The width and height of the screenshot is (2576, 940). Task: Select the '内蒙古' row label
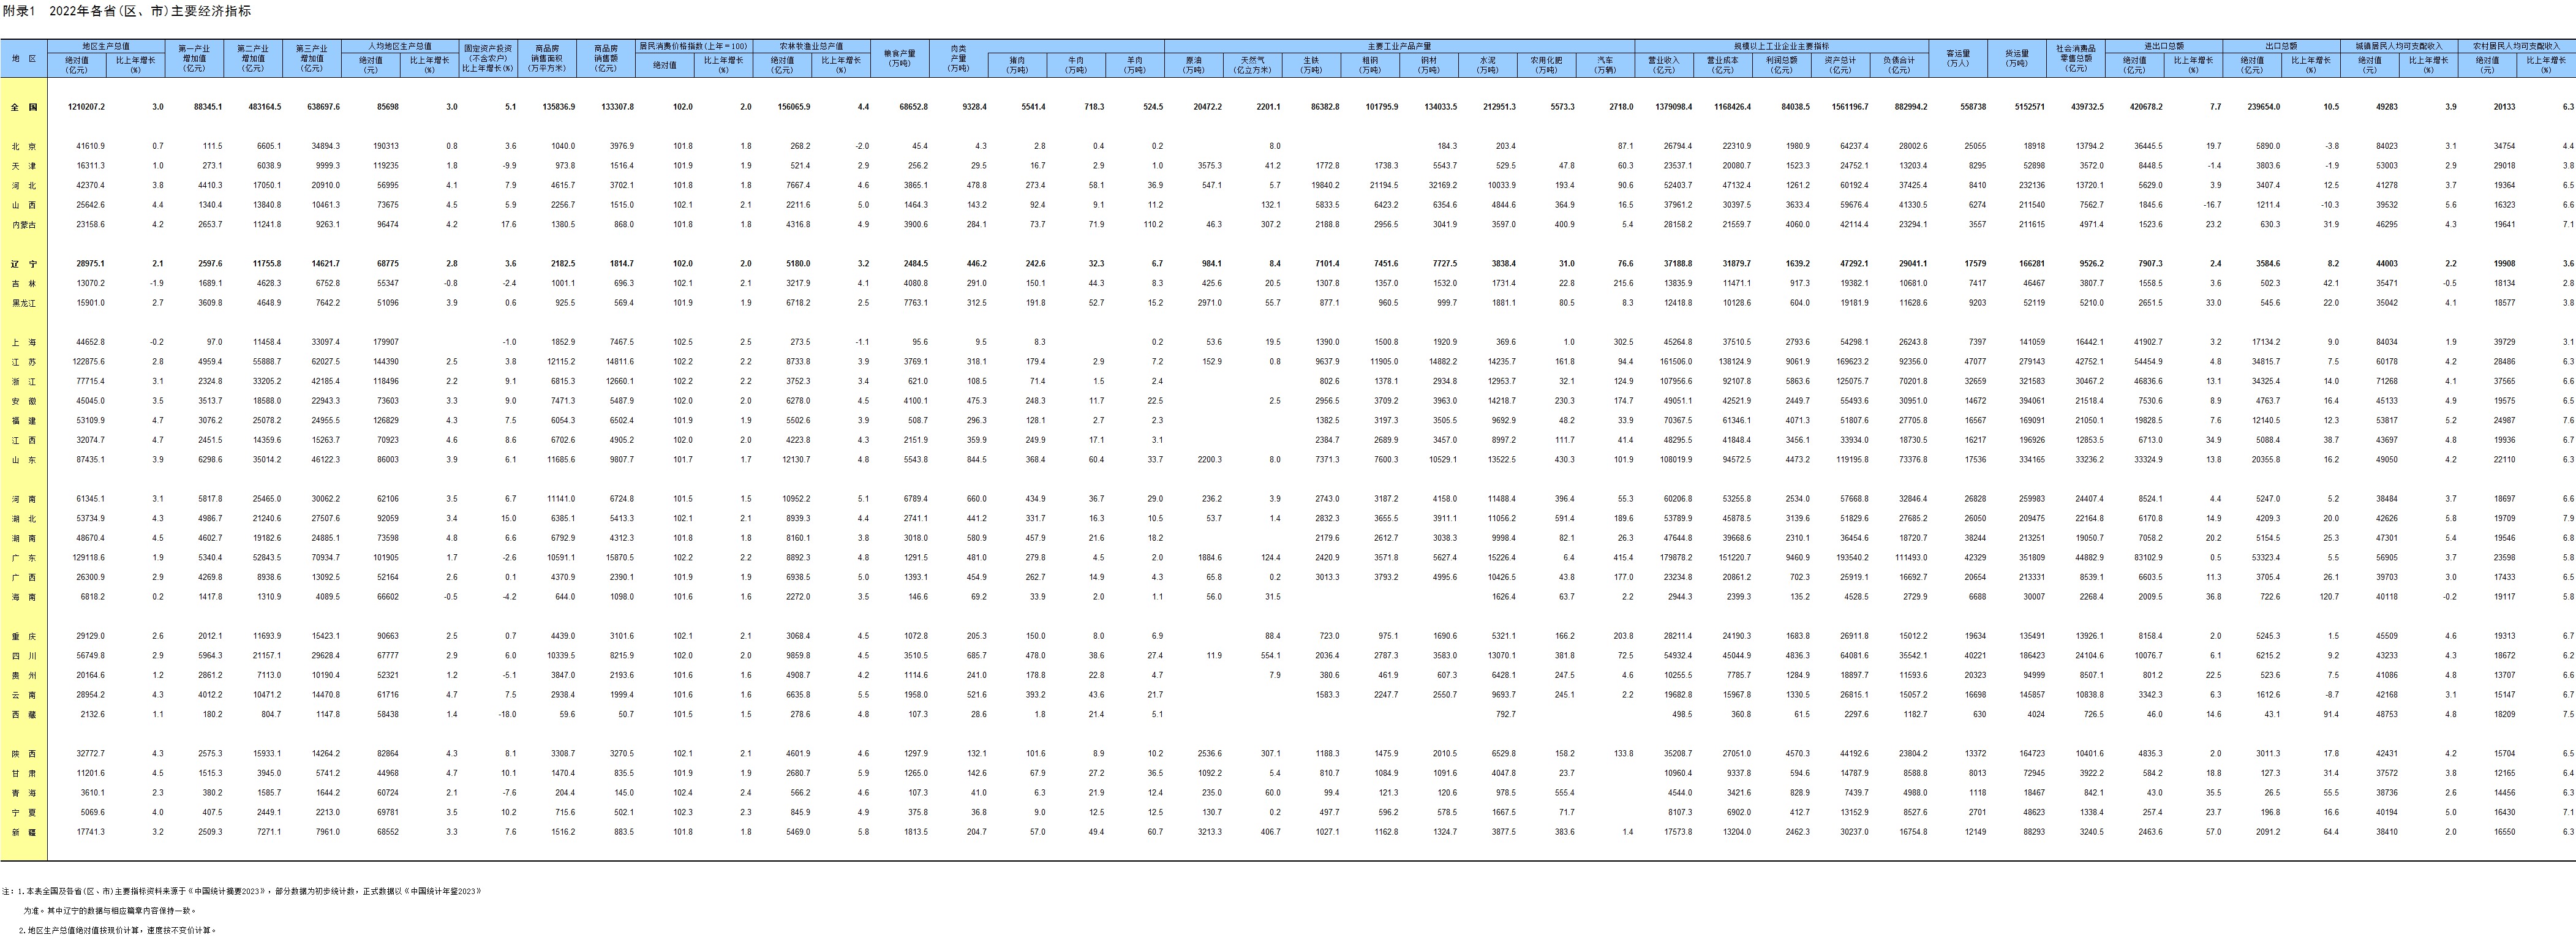point(24,225)
